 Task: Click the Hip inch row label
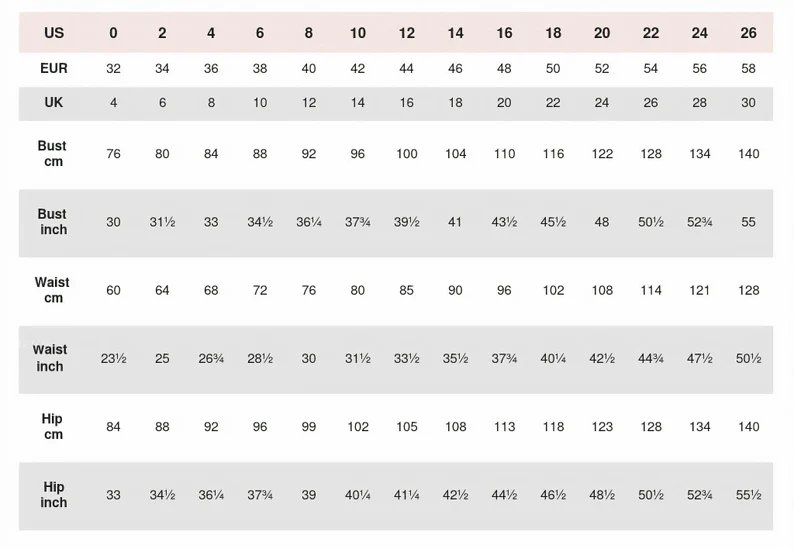(x=54, y=495)
